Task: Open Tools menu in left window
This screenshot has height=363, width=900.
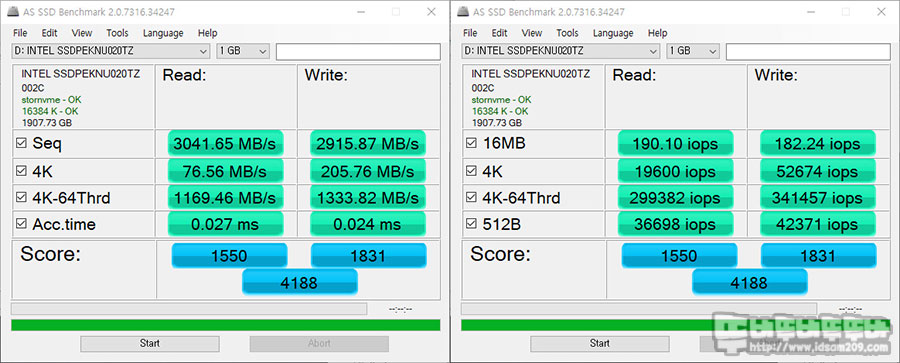Action: tap(117, 33)
